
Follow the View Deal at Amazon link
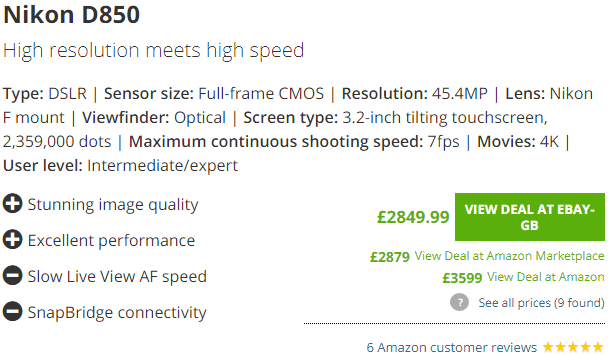[546, 277]
